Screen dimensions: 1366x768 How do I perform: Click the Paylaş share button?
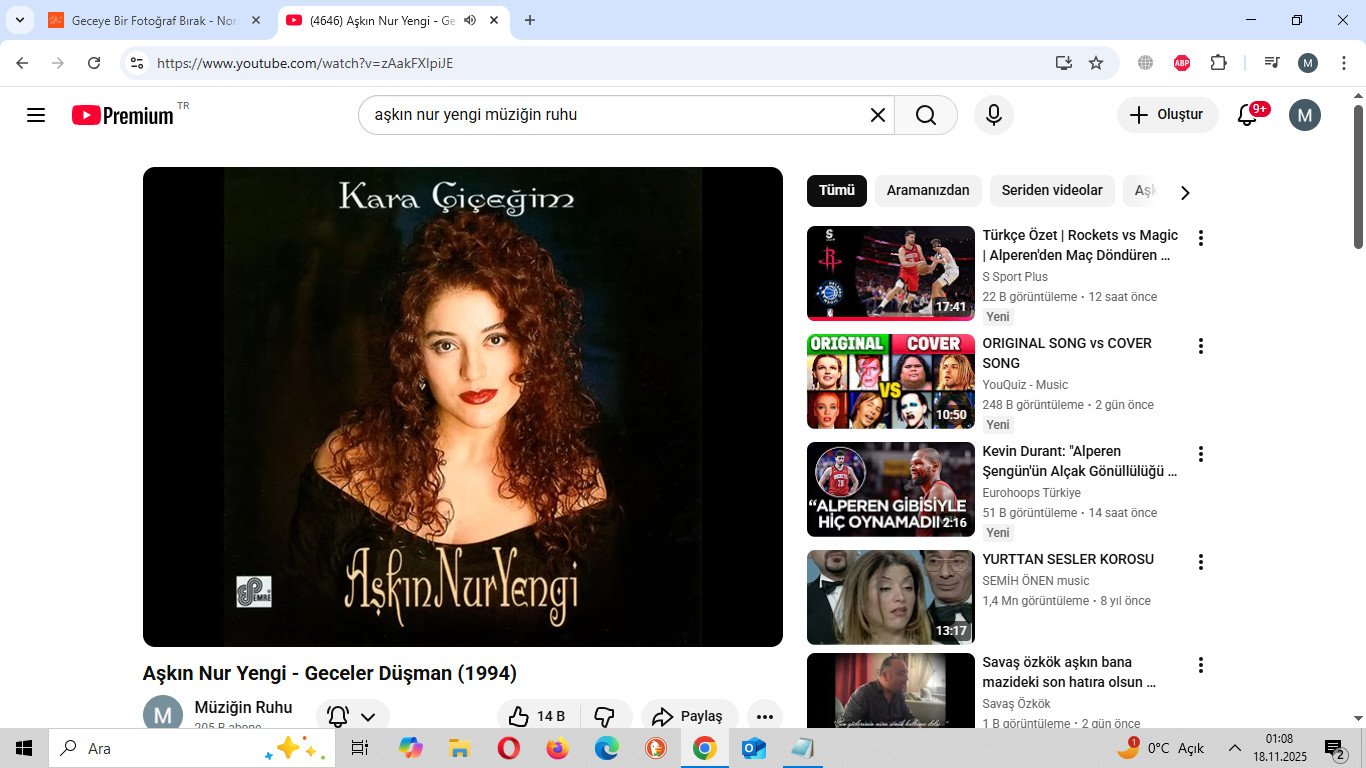[x=688, y=716]
